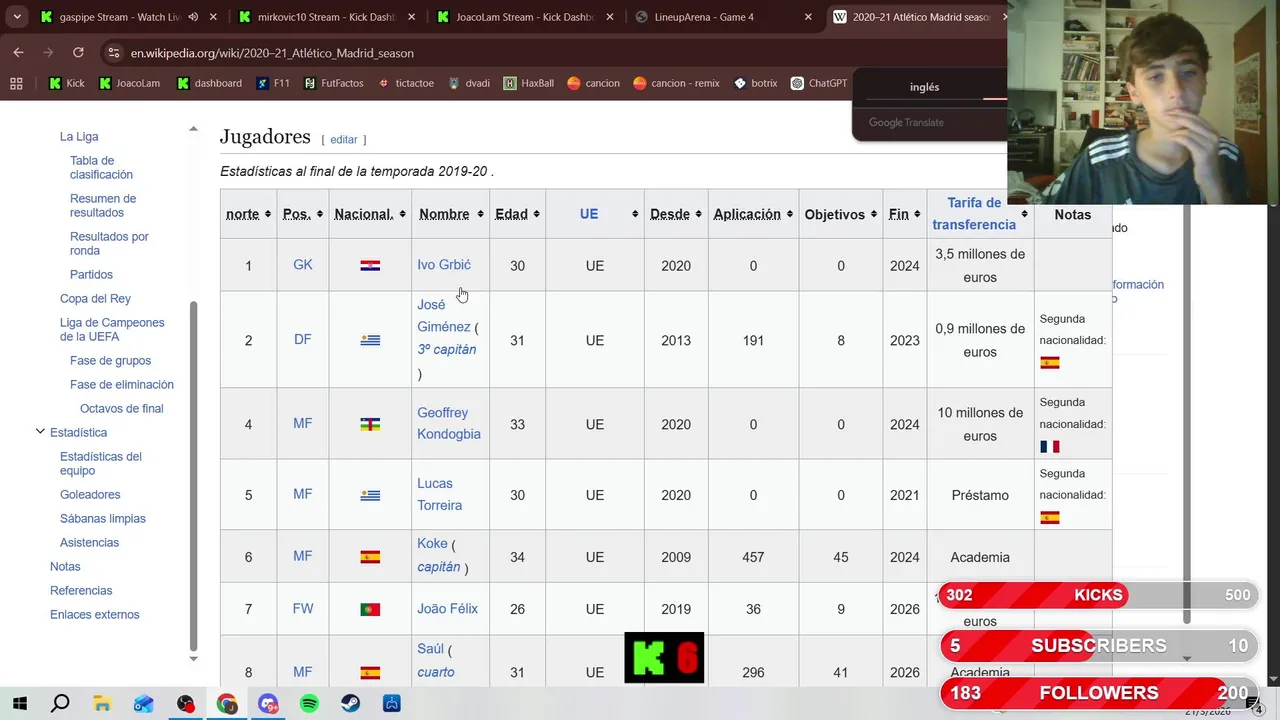Open the FutFactos bookmark

(x=334, y=83)
